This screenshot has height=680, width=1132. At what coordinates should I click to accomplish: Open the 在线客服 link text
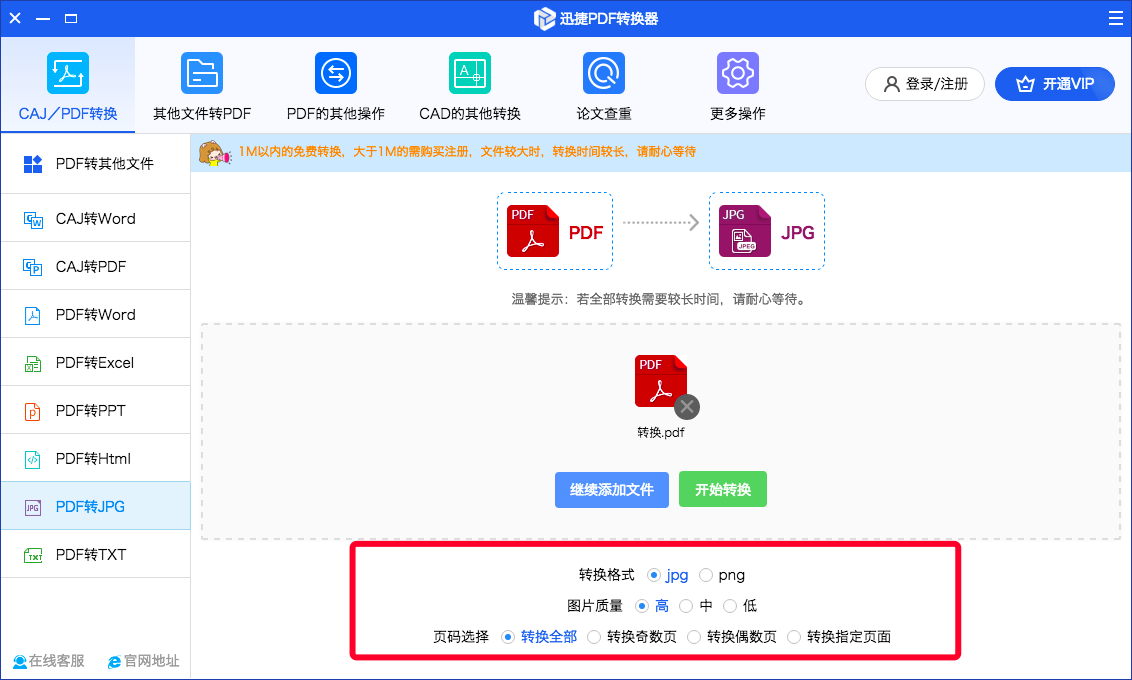[56, 661]
